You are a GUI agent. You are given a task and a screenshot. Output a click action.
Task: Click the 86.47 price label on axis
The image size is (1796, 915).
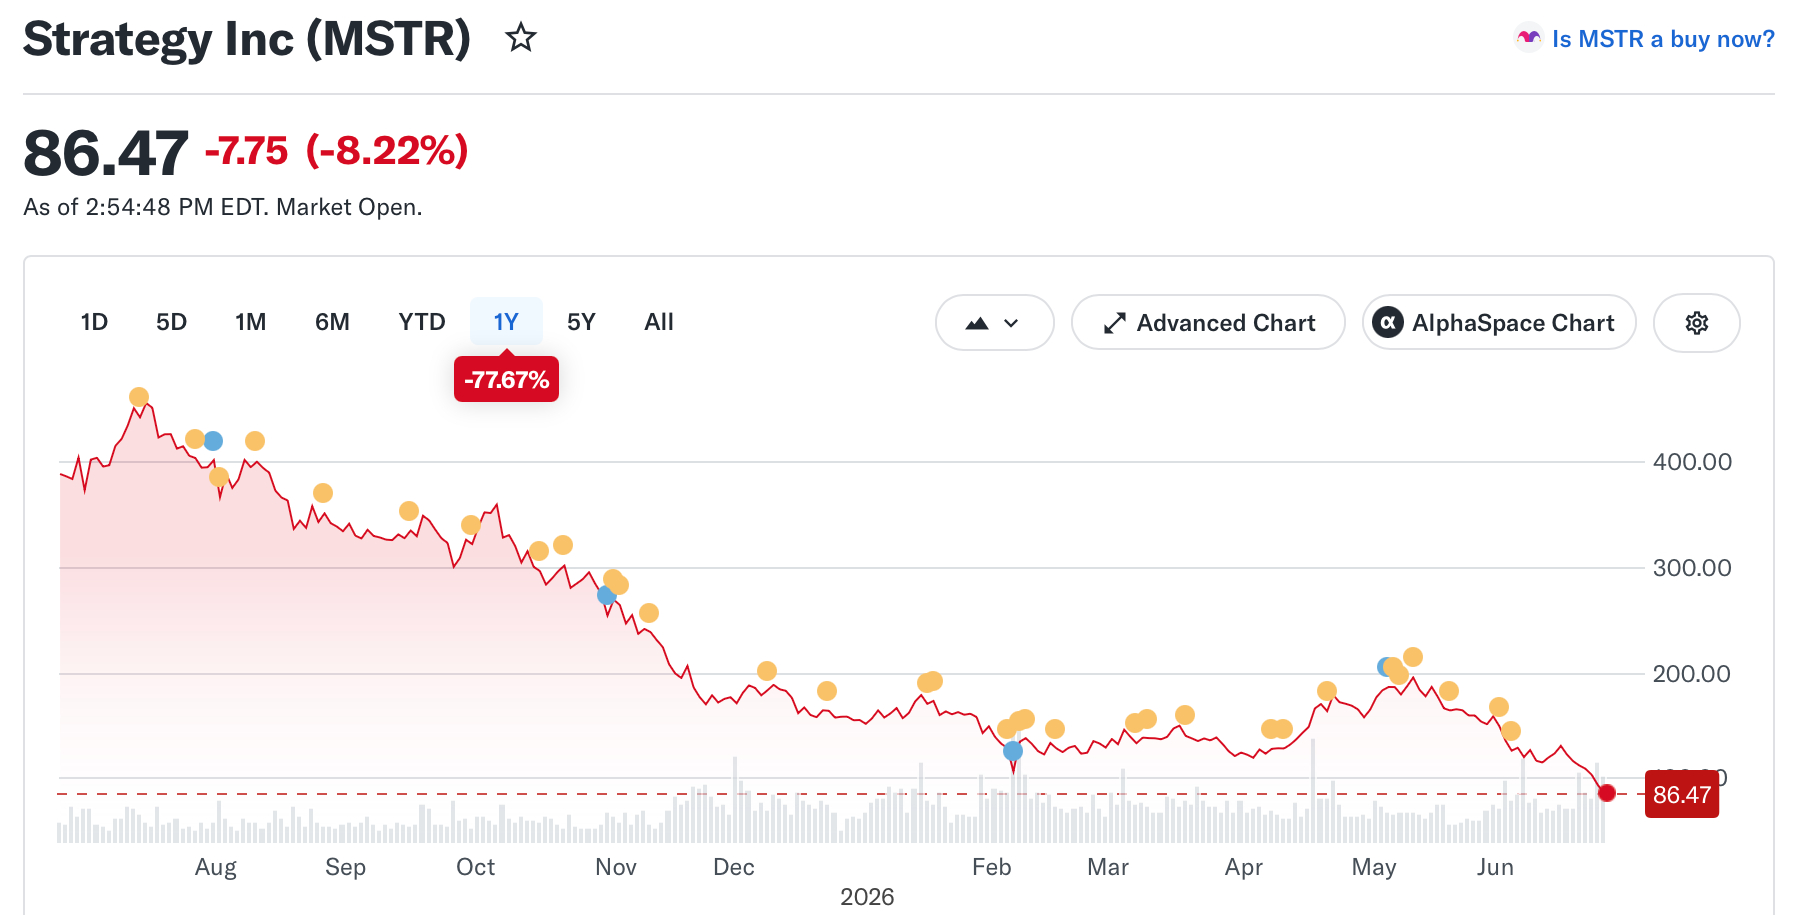[1681, 795]
